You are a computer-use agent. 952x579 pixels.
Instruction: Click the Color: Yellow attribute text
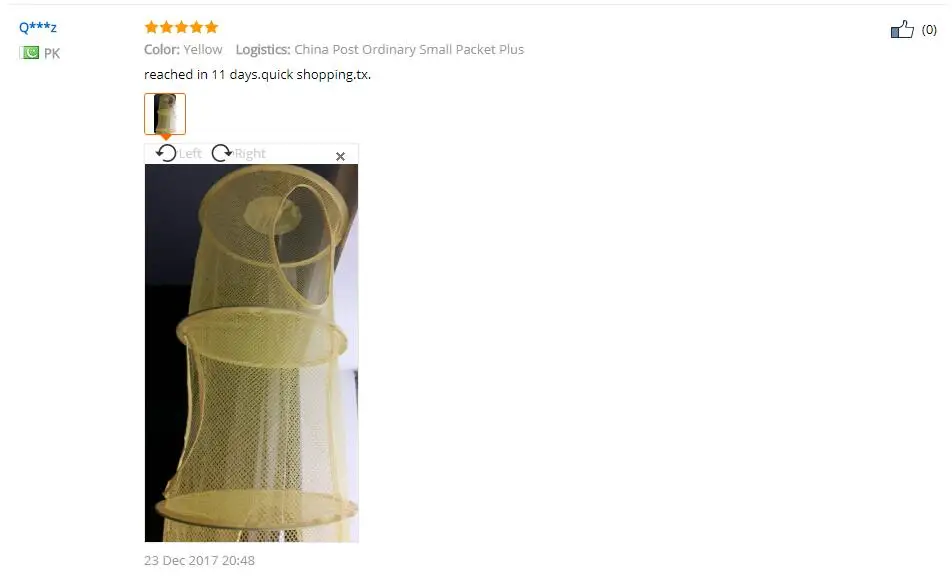coord(183,49)
